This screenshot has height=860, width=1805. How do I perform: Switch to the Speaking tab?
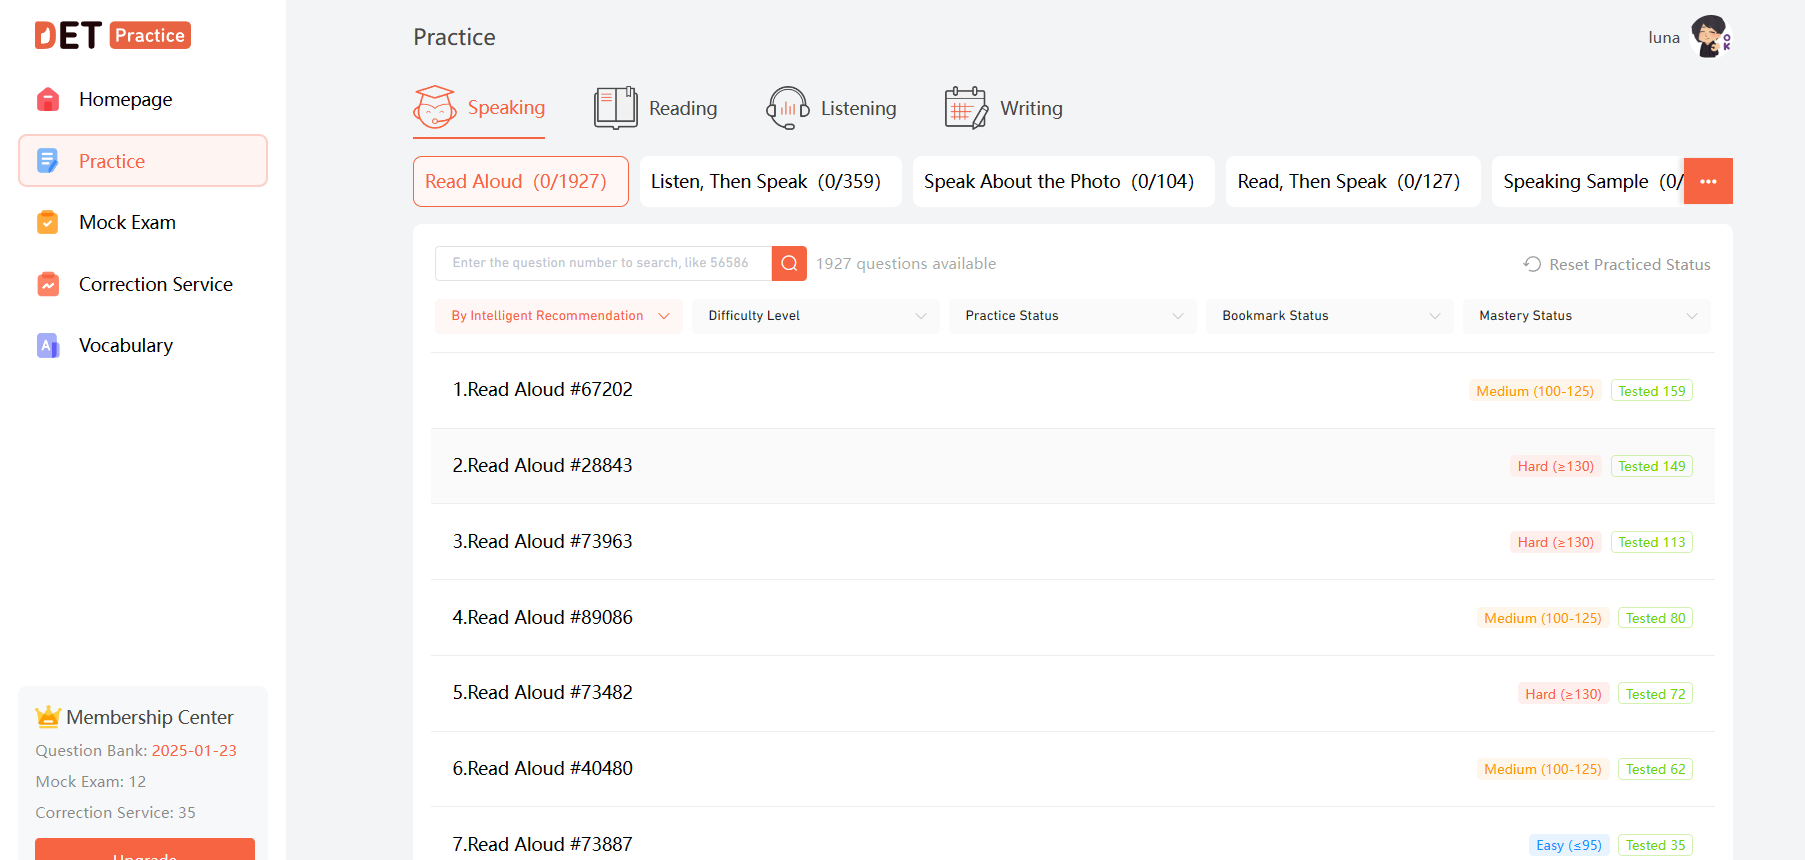[x=479, y=108]
